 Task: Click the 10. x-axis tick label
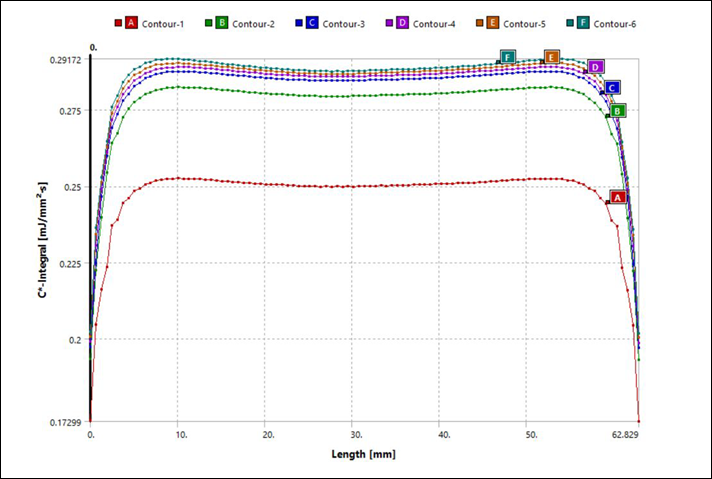181,435
